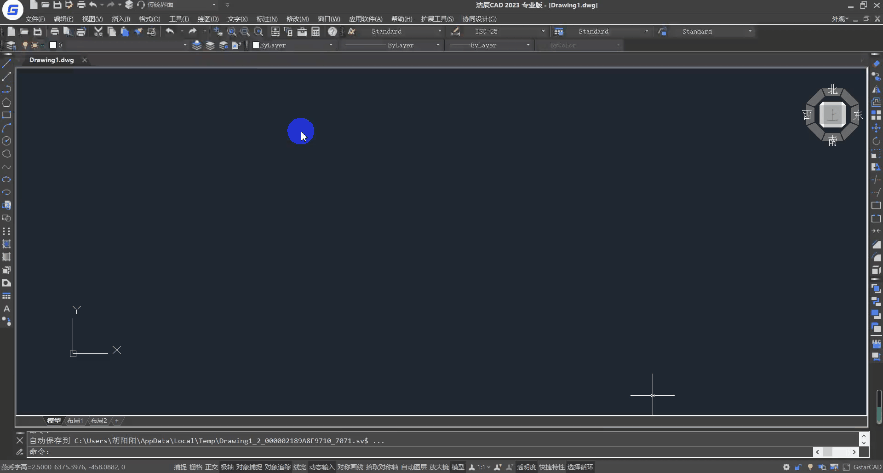The image size is (883, 473).
Task: Add a new layout with plus button
Action: 117,421
